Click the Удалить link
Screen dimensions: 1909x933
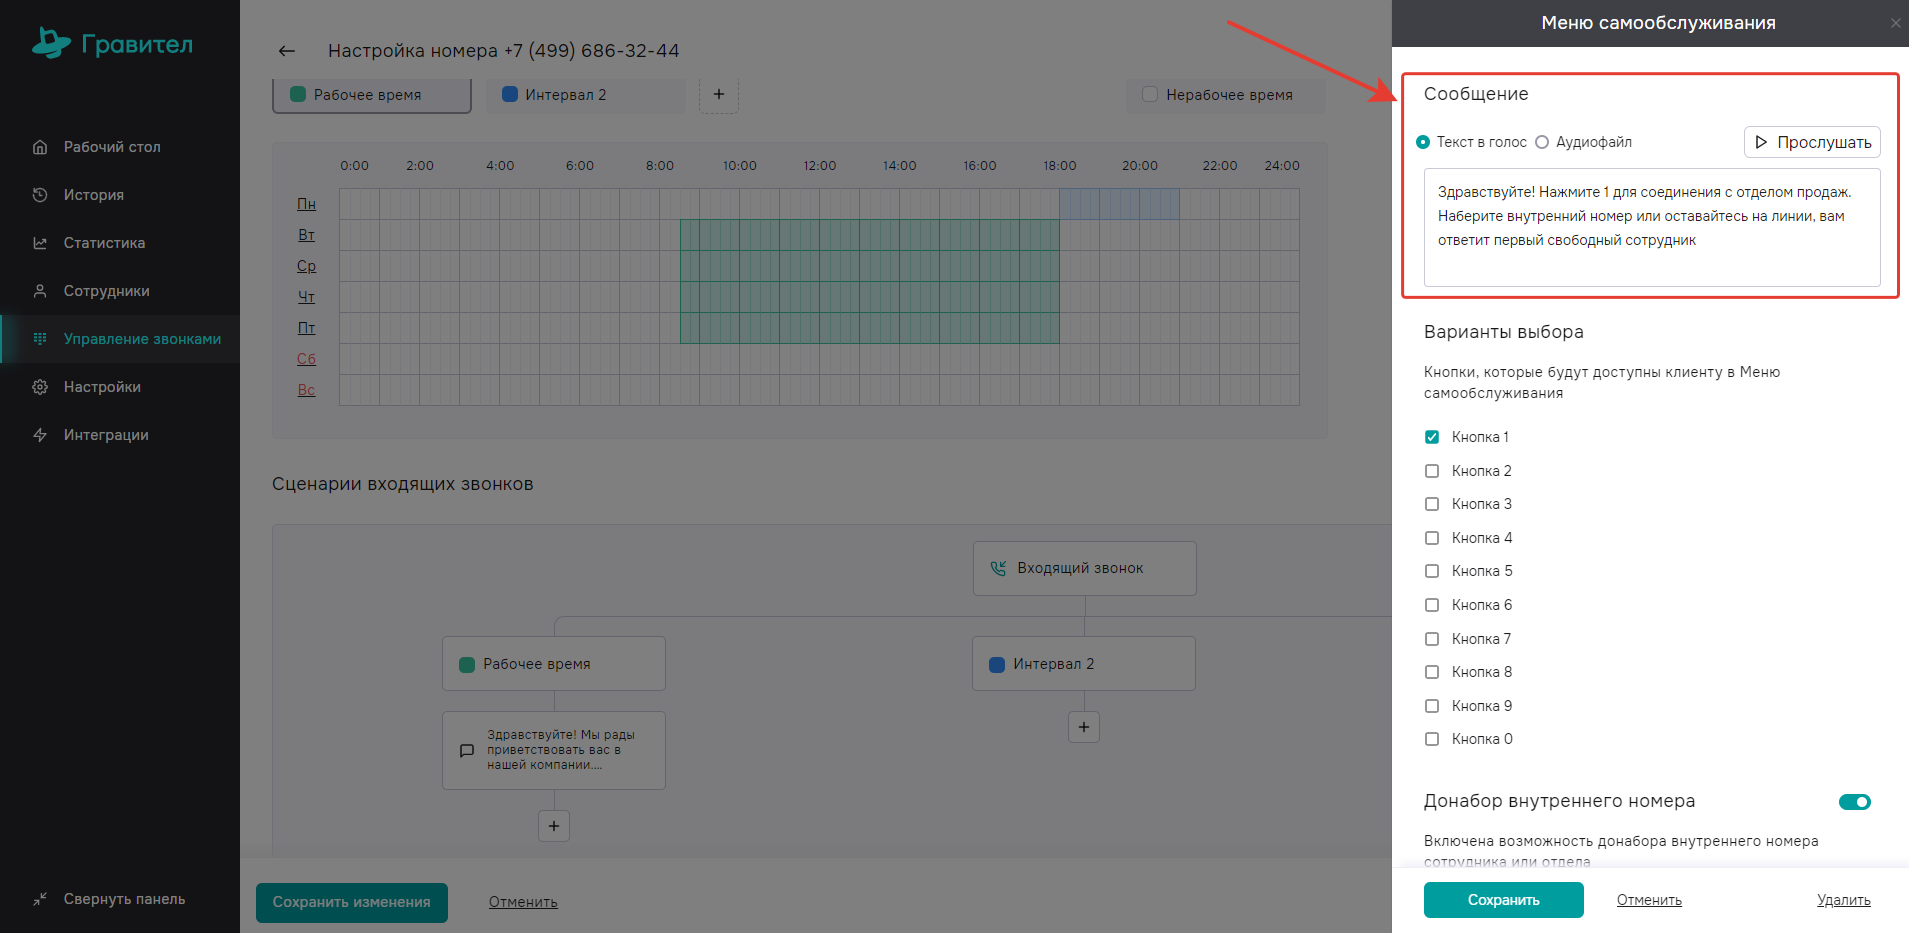click(x=1843, y=900)
